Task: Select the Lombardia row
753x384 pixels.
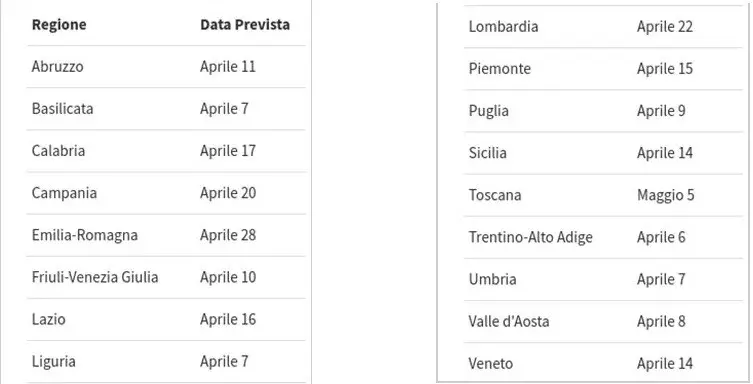Action: tap(603, 27)
